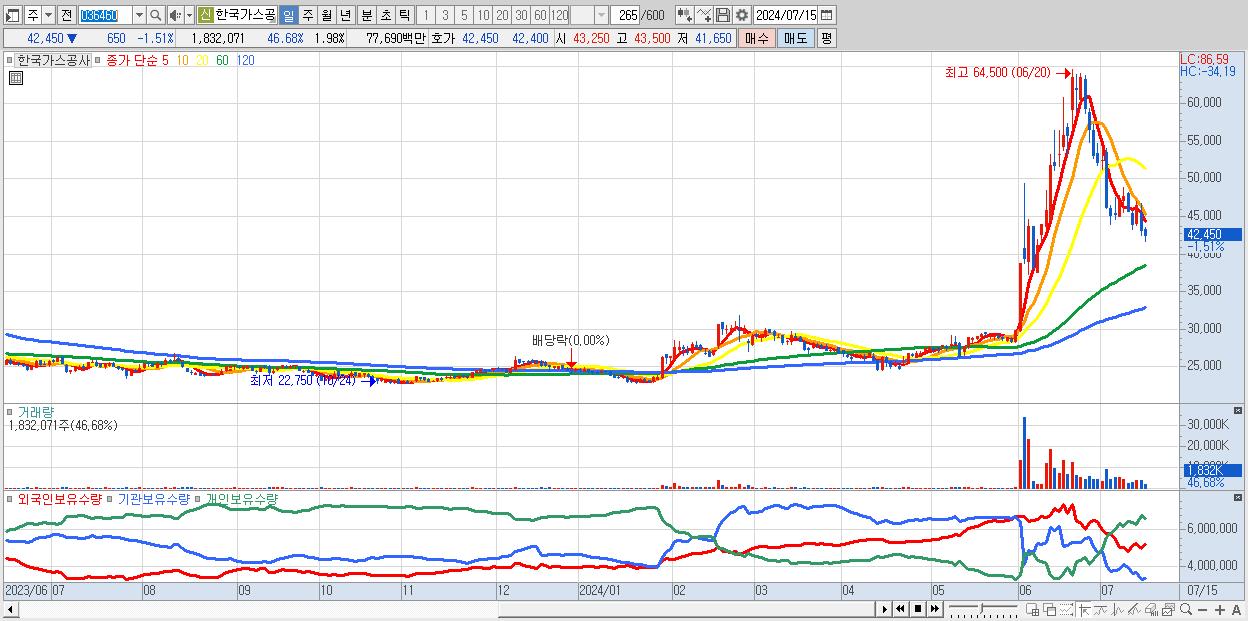The height and width of the screenshot is (621, 1248).
Task: Click the 개인보유수량 legend label
Action: (x=242, y=498)
